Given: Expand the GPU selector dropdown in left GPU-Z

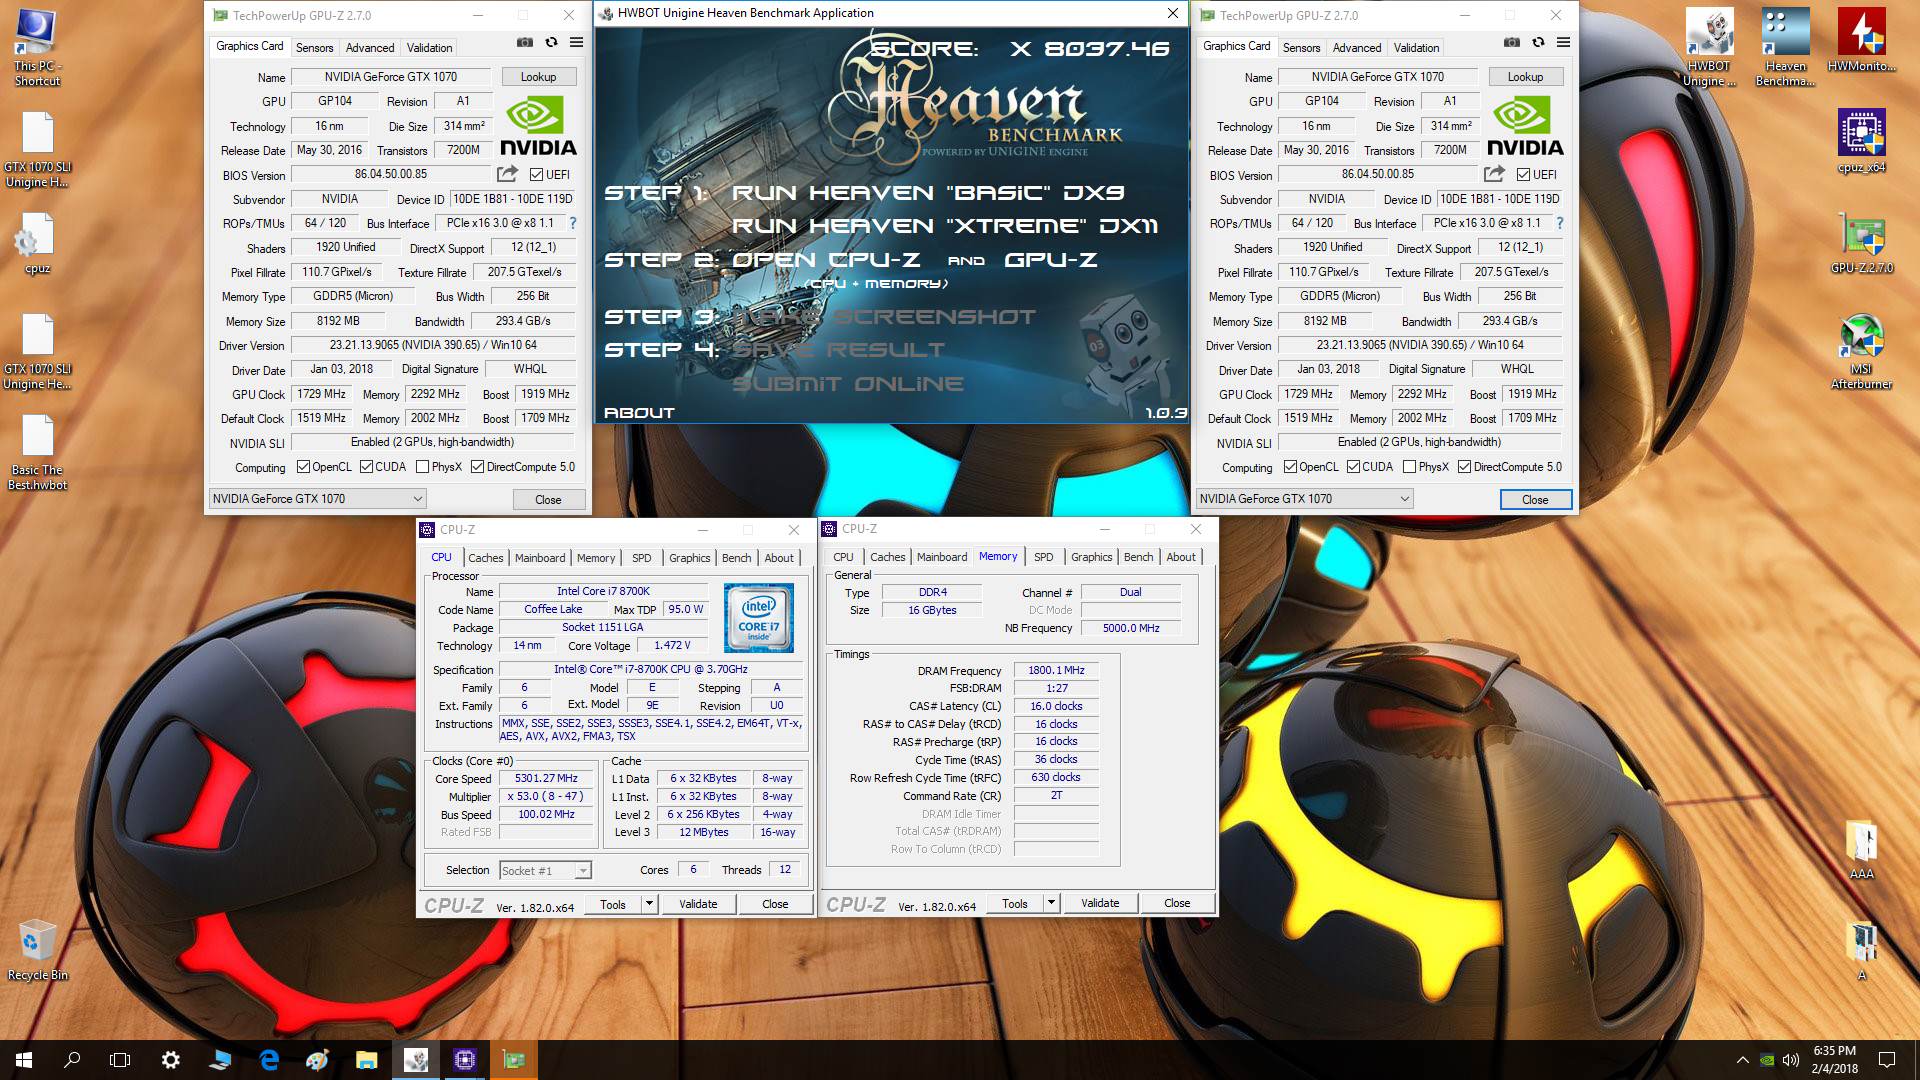Looking at the screenshot, I should coord(318,499).
